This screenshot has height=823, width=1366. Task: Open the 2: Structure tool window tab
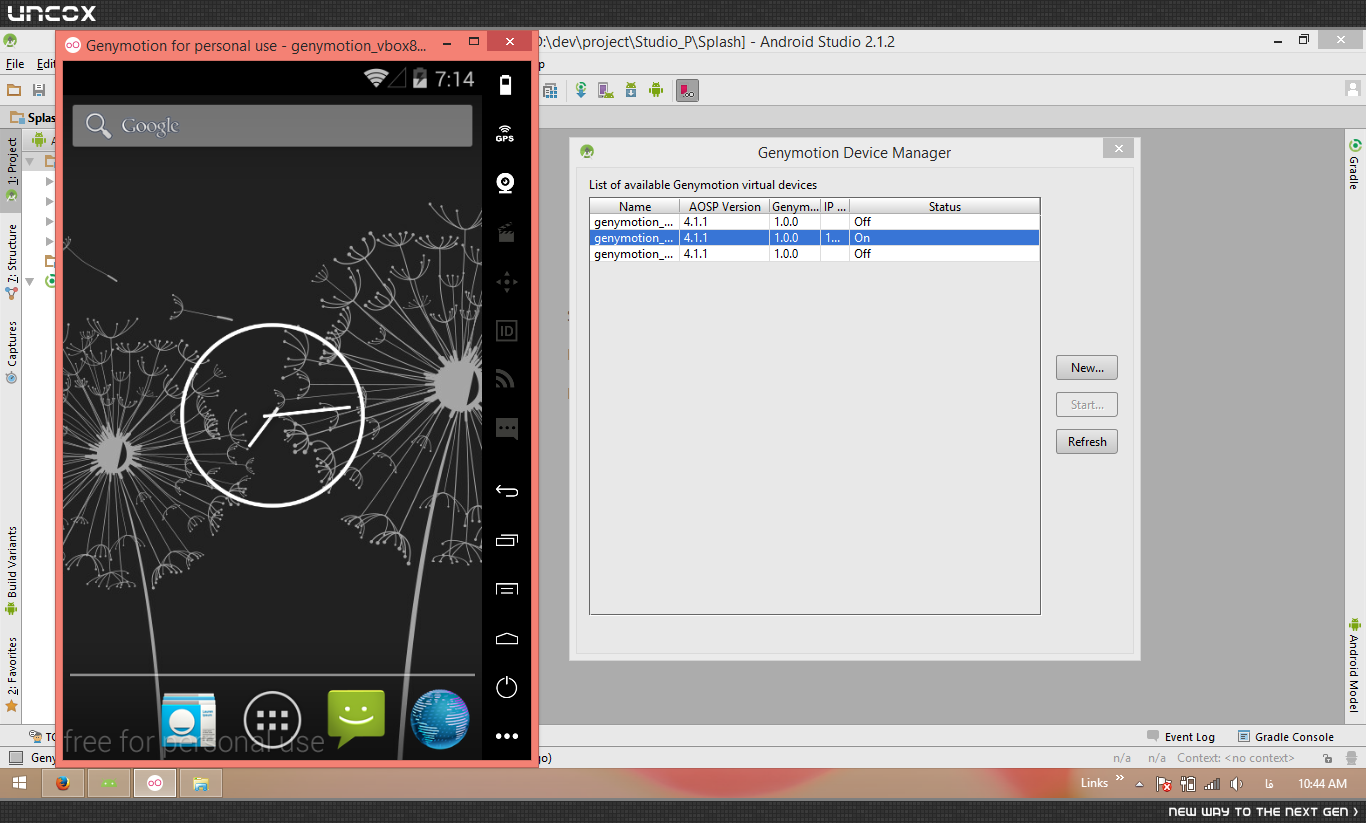click(11, 262)
